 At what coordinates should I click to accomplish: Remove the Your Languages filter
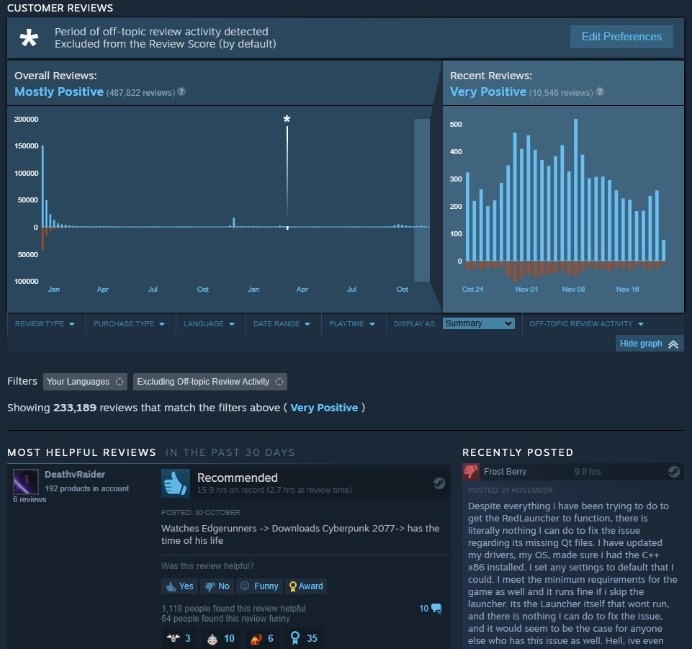point(119,382)
